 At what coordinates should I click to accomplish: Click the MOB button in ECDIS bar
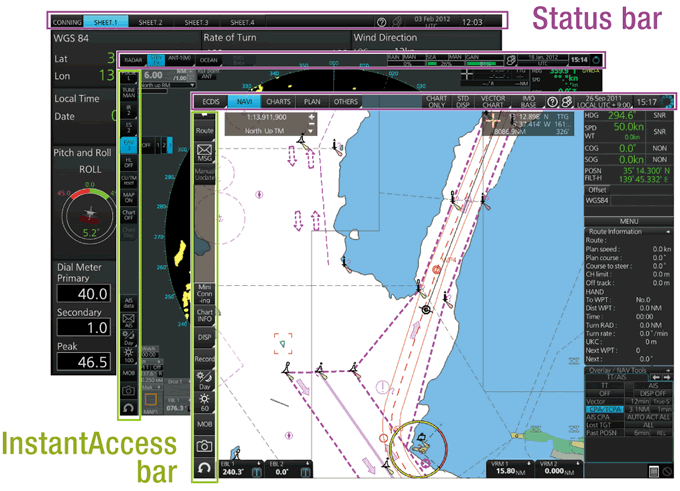(204, 424)
